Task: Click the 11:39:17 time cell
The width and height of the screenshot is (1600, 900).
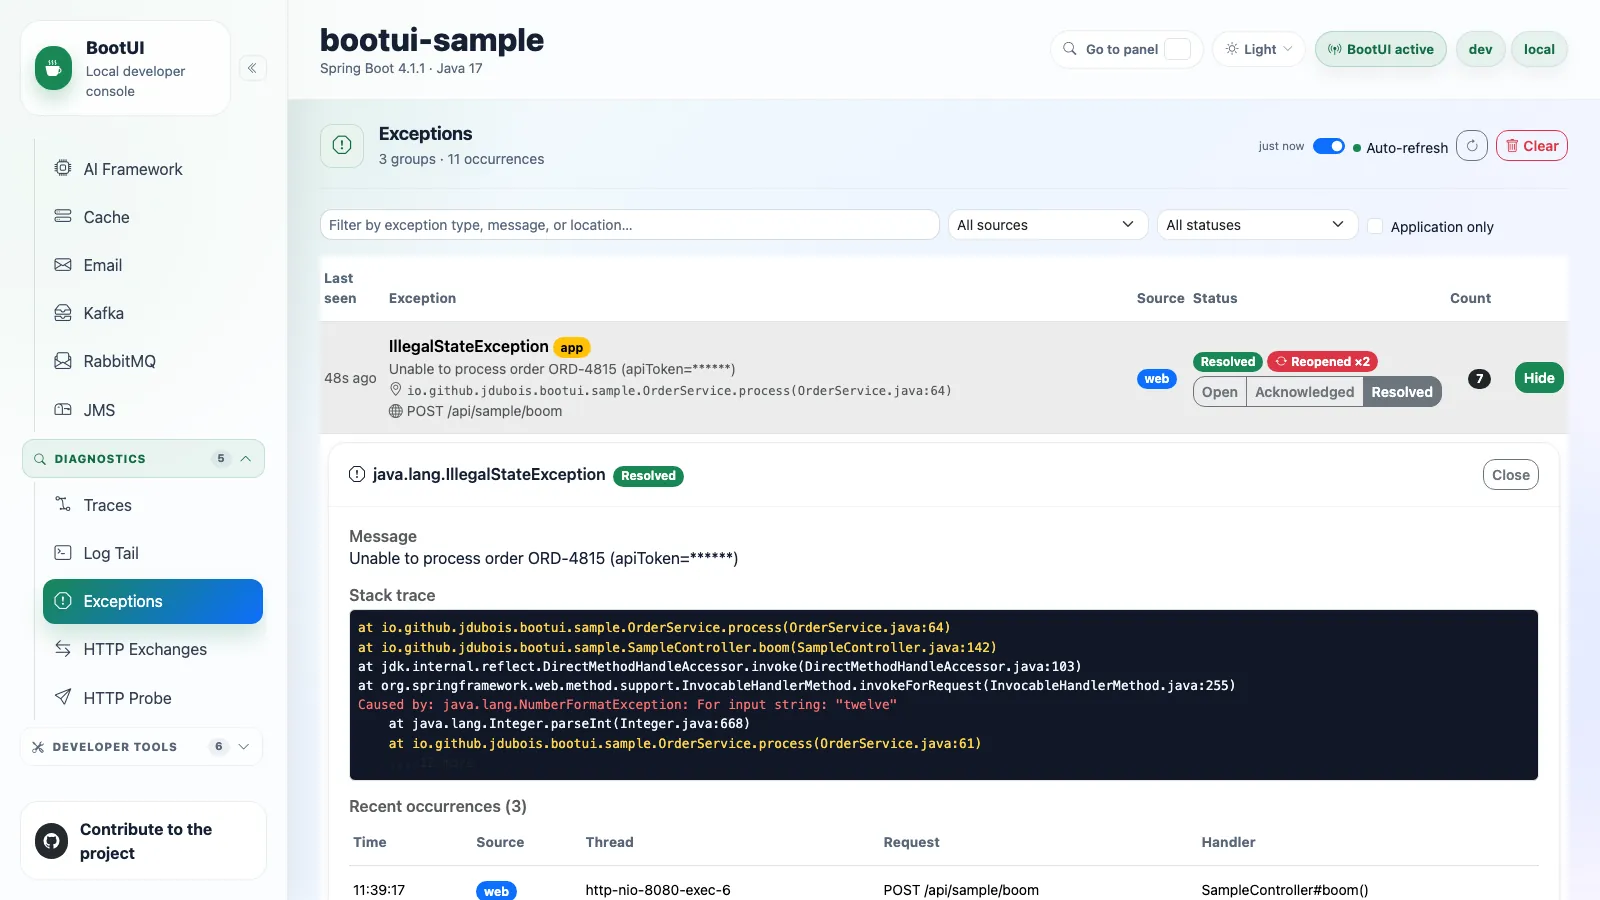Action: 379,890
